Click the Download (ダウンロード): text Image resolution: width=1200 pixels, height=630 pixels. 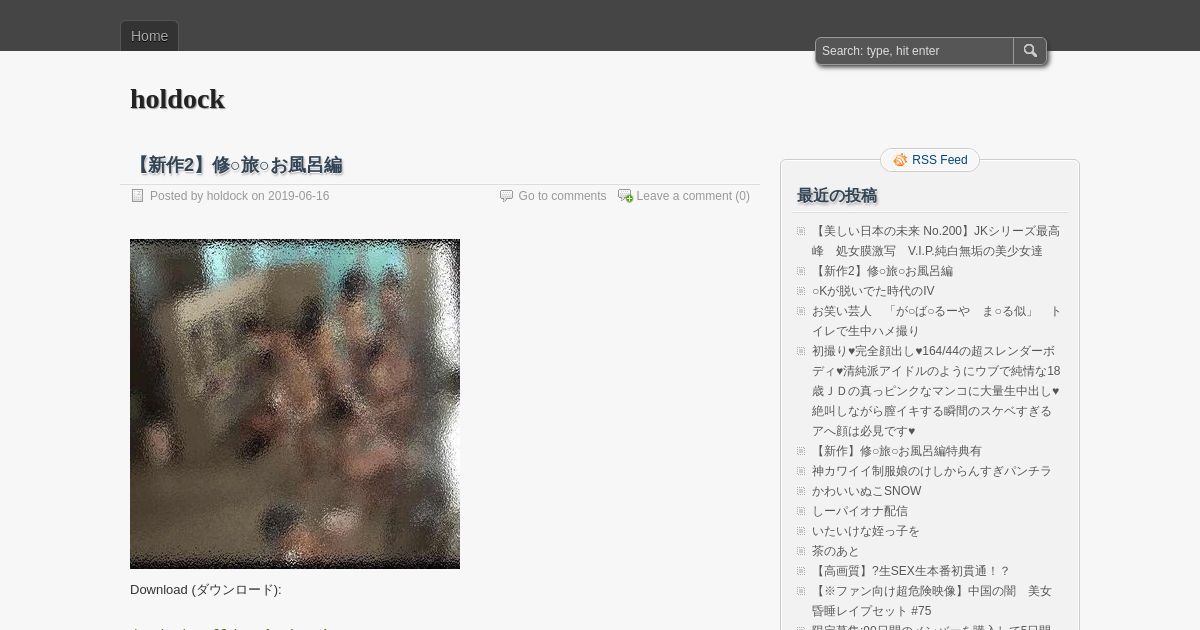tap(206, 590)
